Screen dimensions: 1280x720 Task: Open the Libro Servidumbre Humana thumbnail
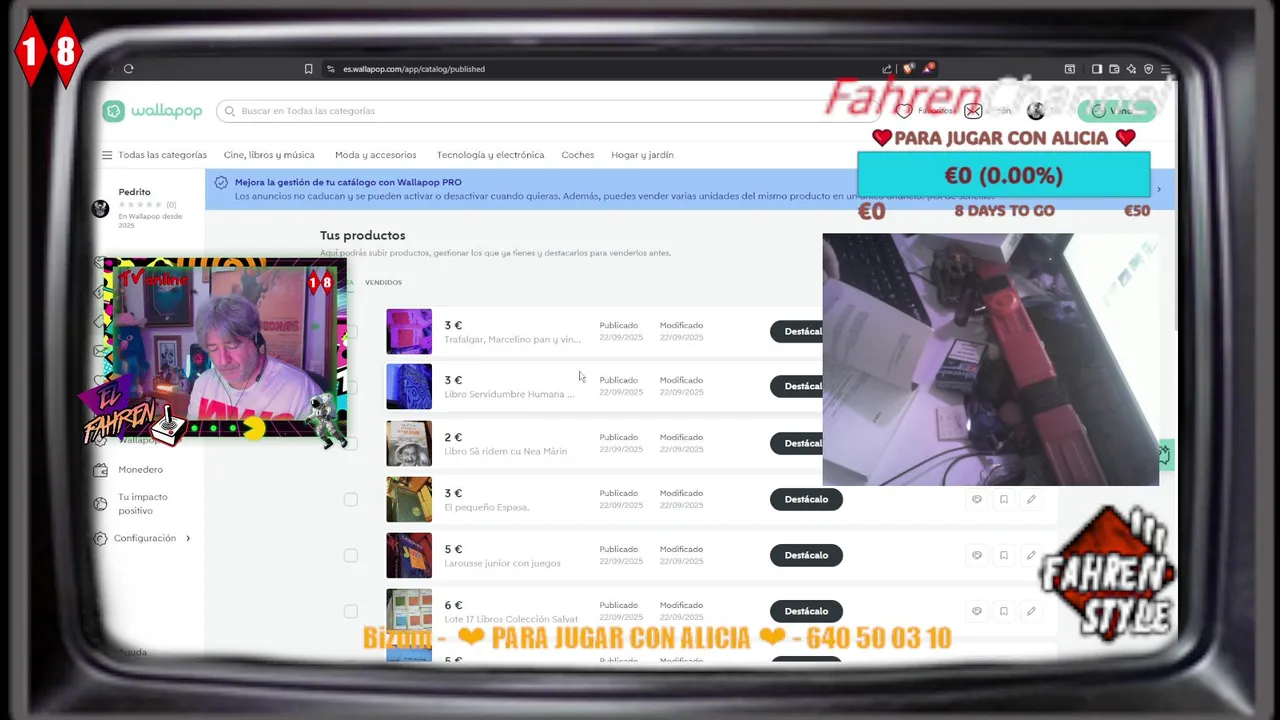409,387
